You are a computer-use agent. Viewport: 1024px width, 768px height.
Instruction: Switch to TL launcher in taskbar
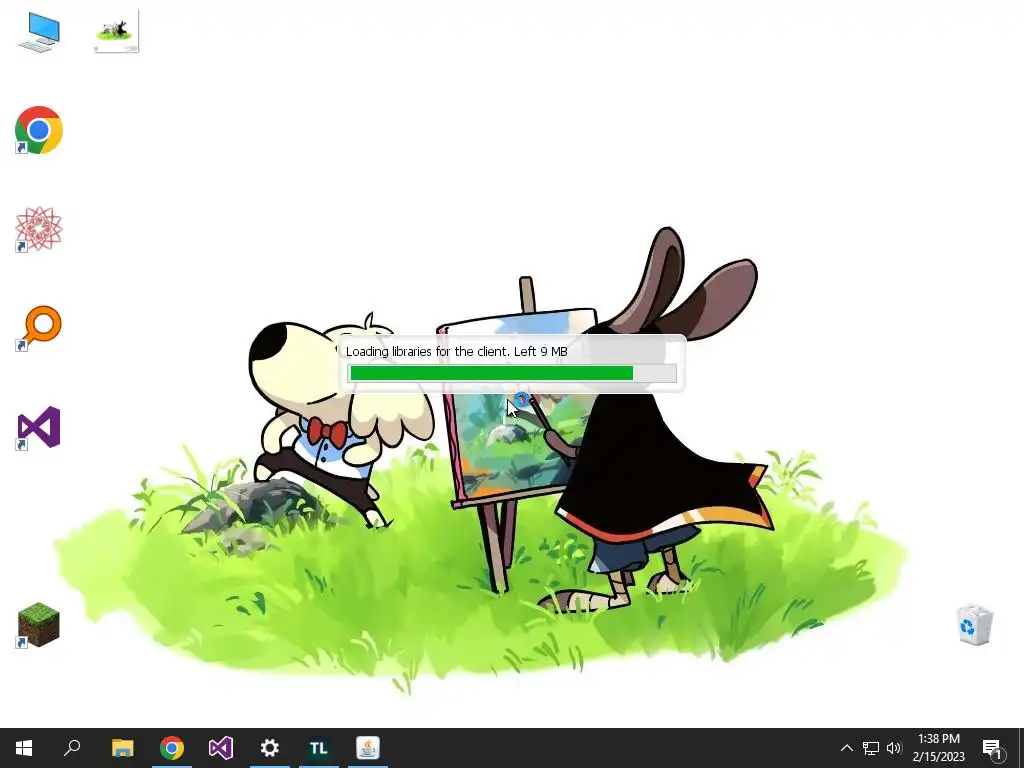[319, 748]
